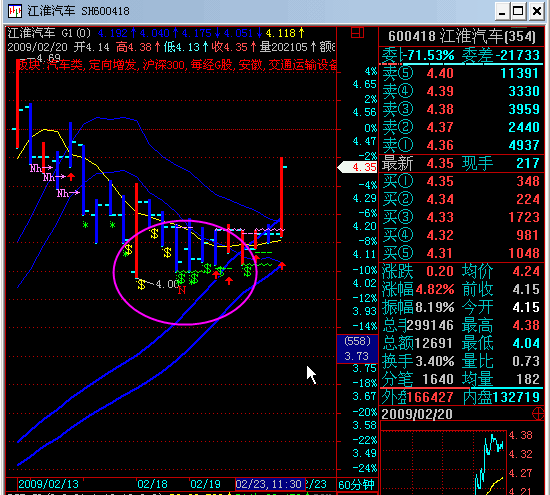
Task: Select the 卖② 4.37 ask row
Action: click(461, 127)
